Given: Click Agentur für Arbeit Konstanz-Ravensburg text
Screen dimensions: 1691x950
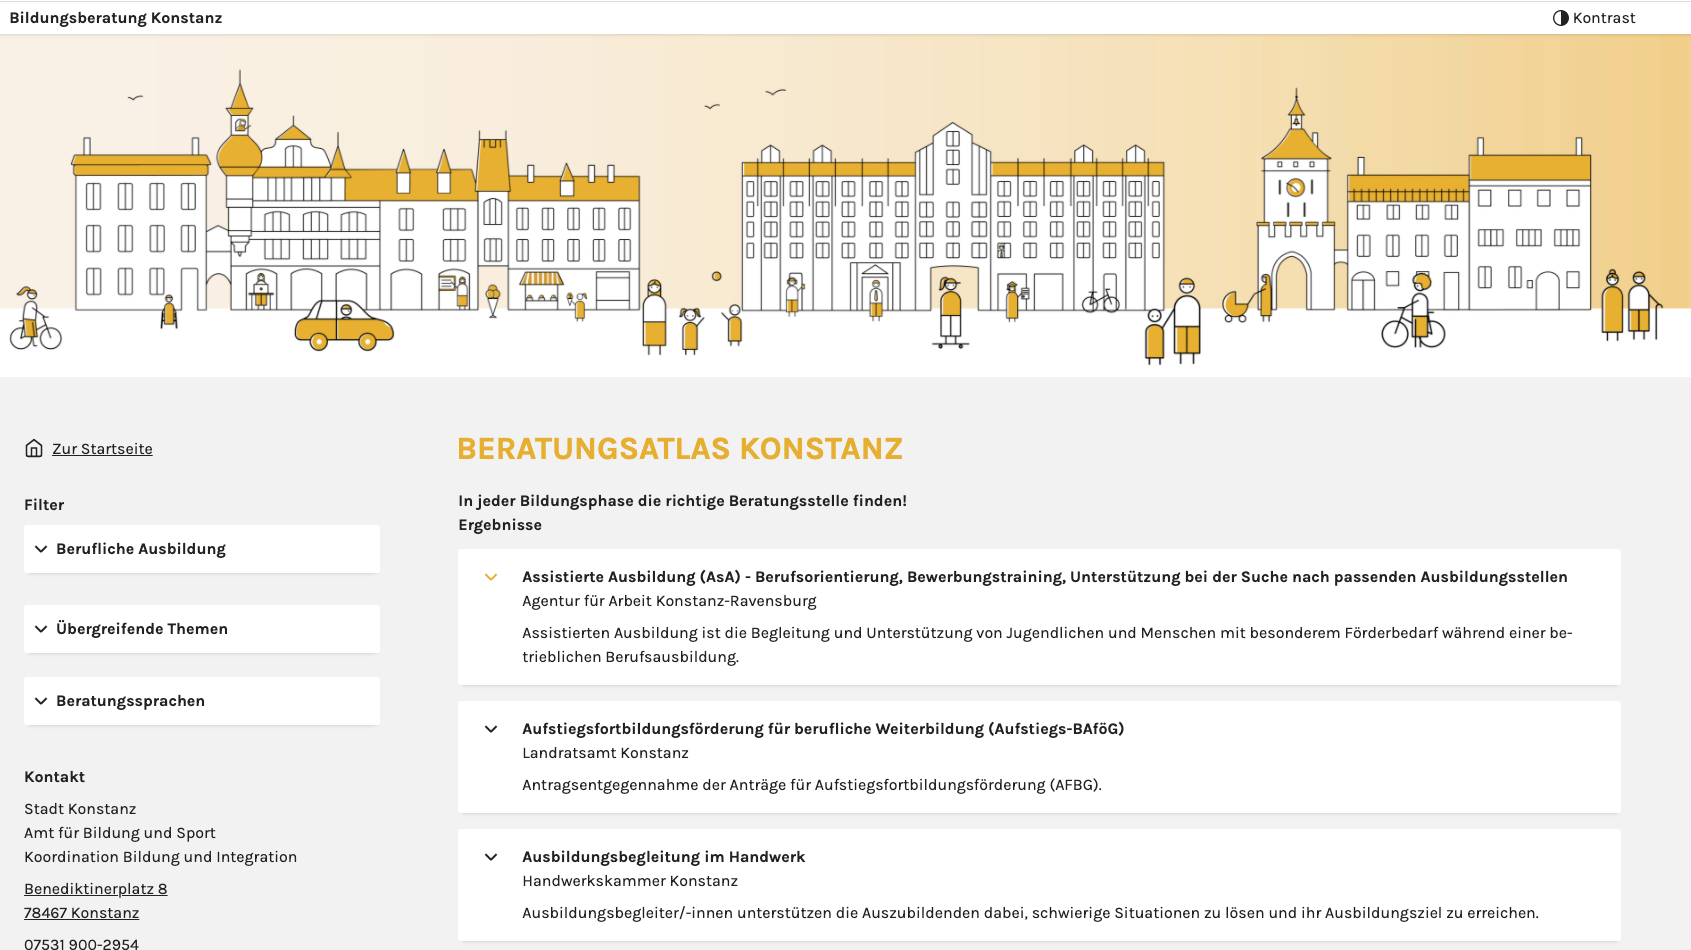Looking at the screenshot, I should point(669,601).
